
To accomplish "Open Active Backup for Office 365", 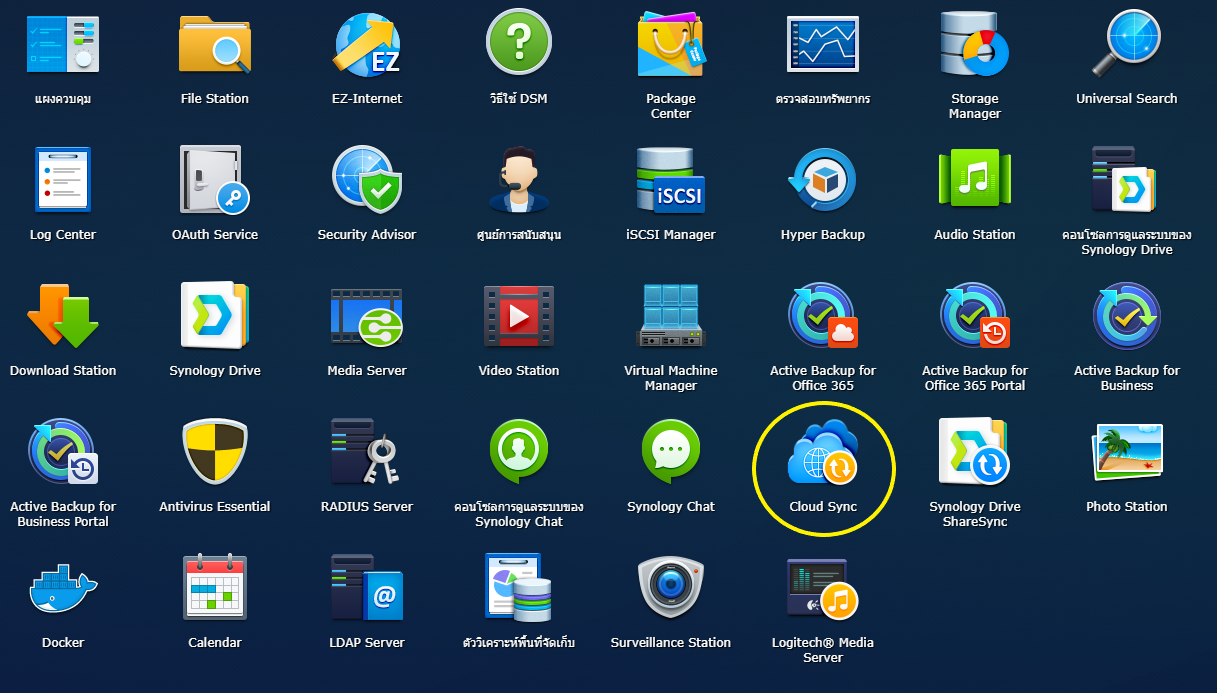I will (823, 315).
